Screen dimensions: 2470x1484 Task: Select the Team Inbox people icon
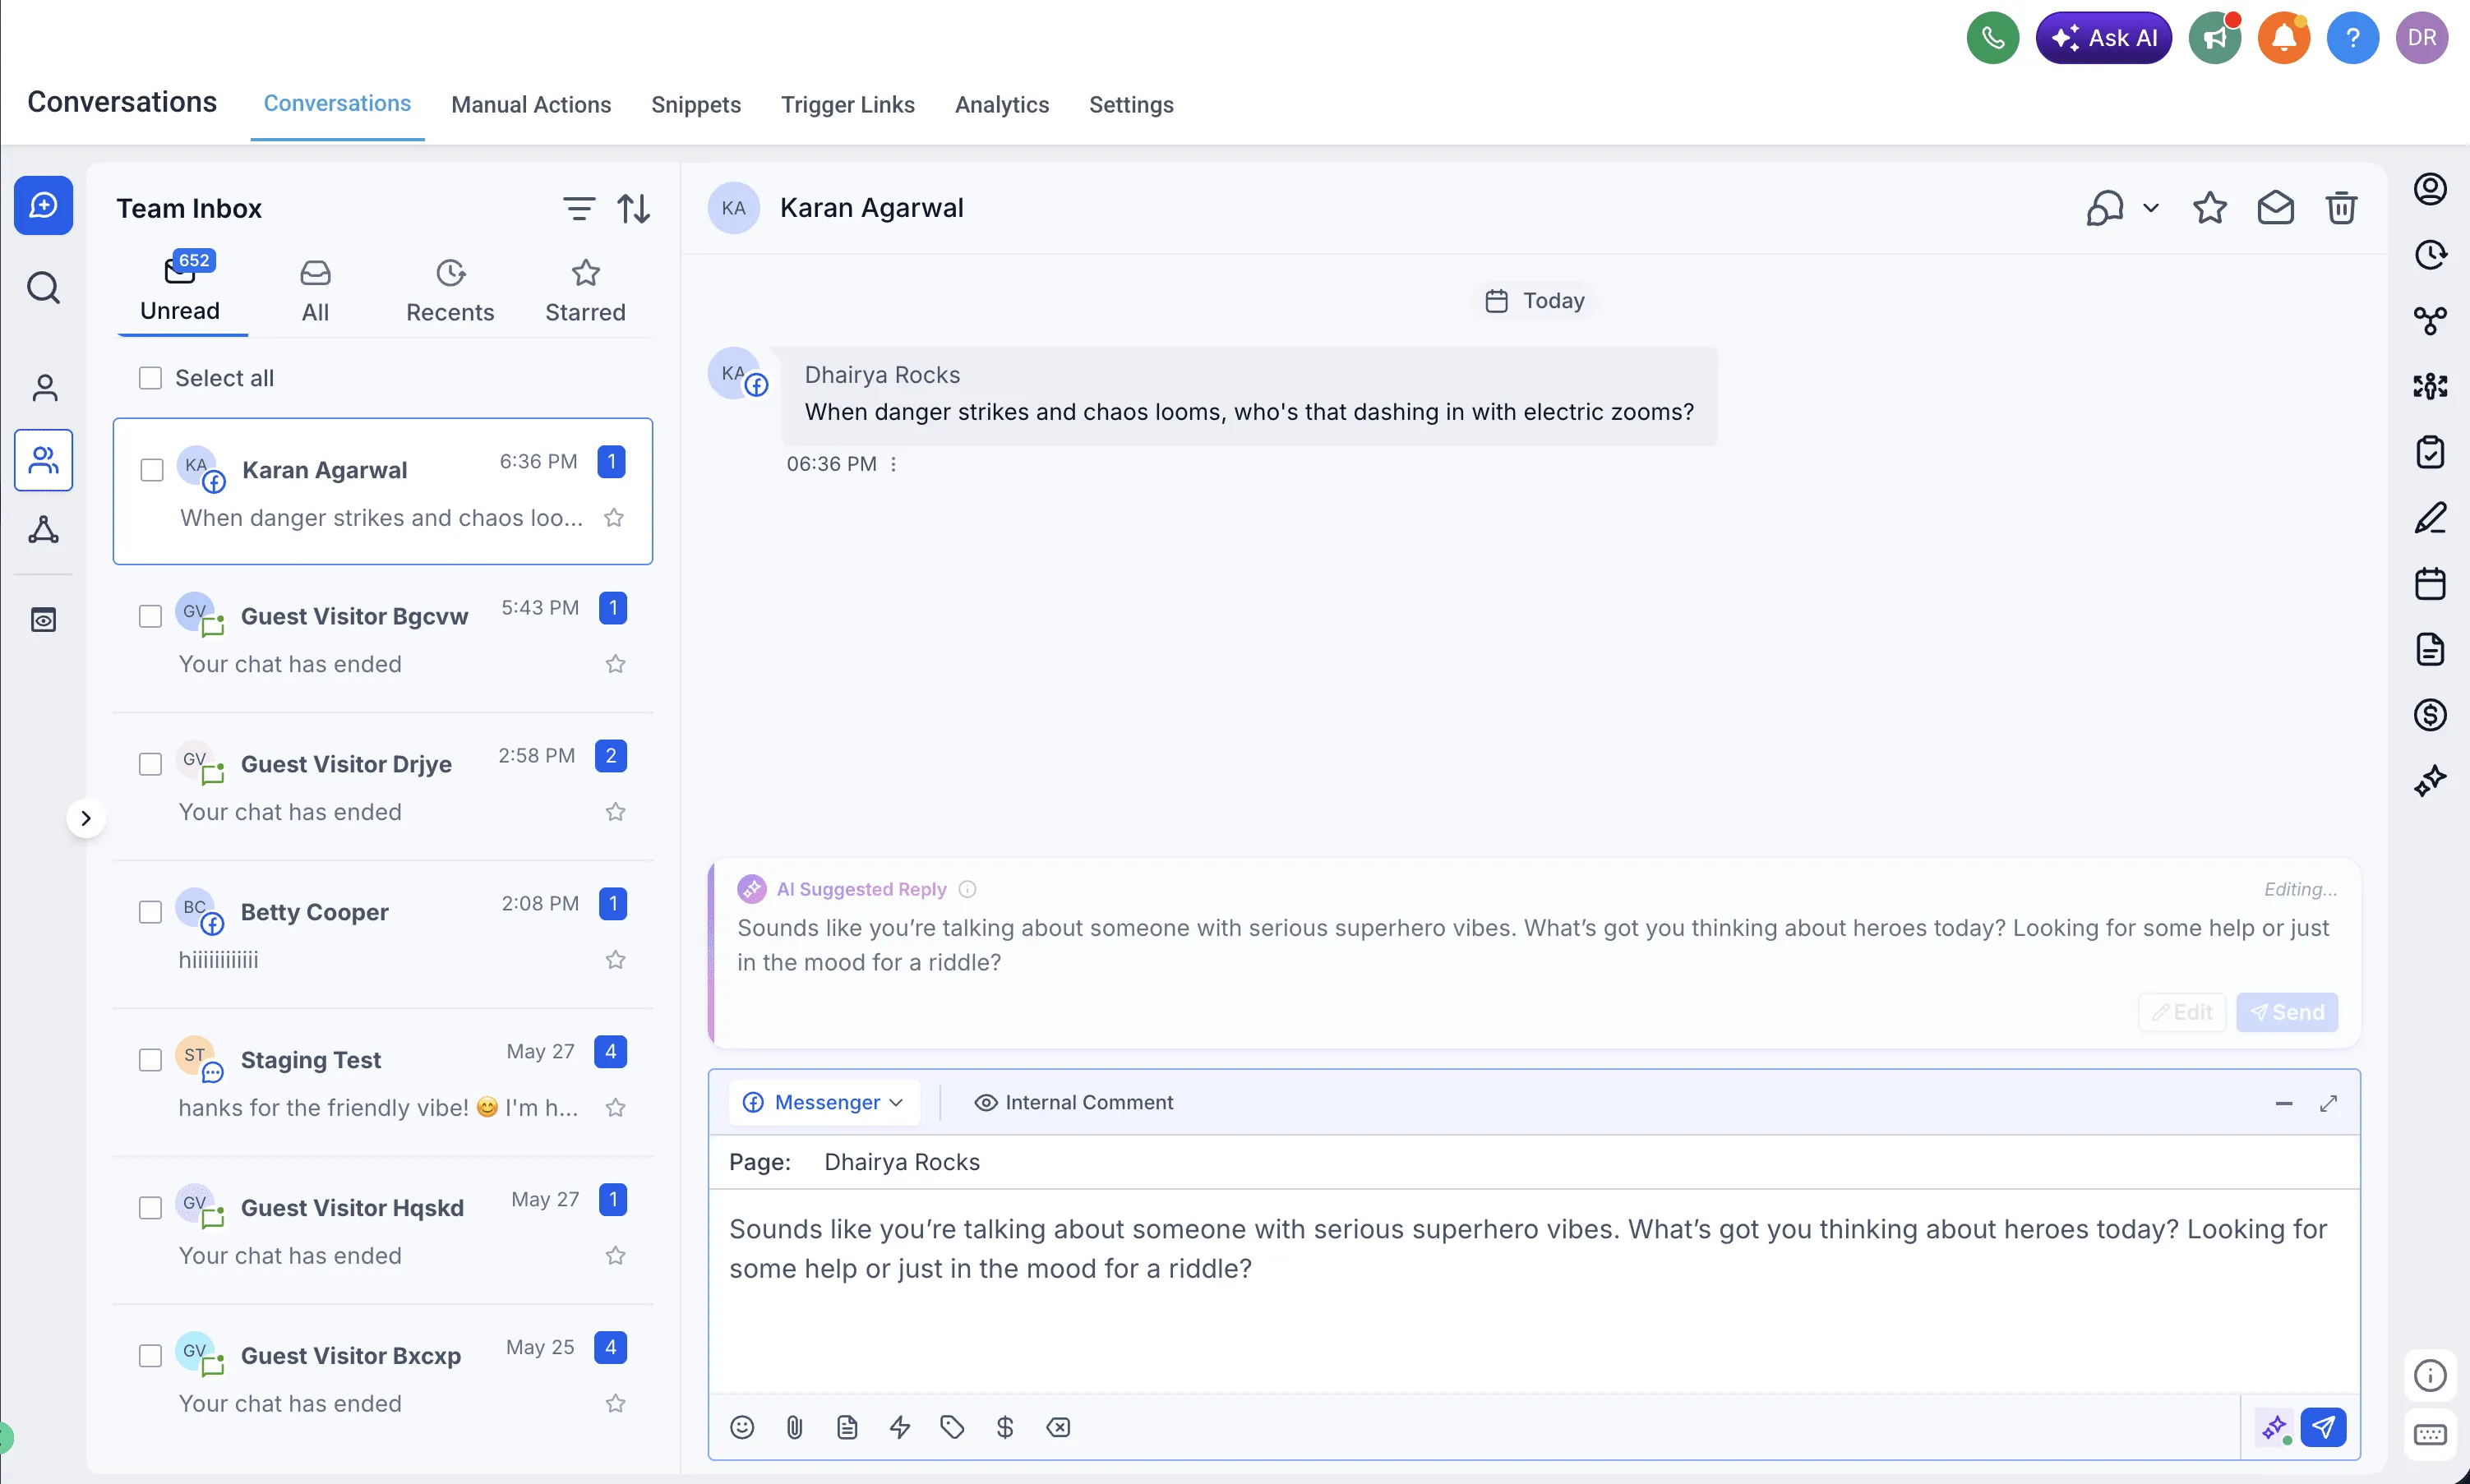[x=43, y=460]
